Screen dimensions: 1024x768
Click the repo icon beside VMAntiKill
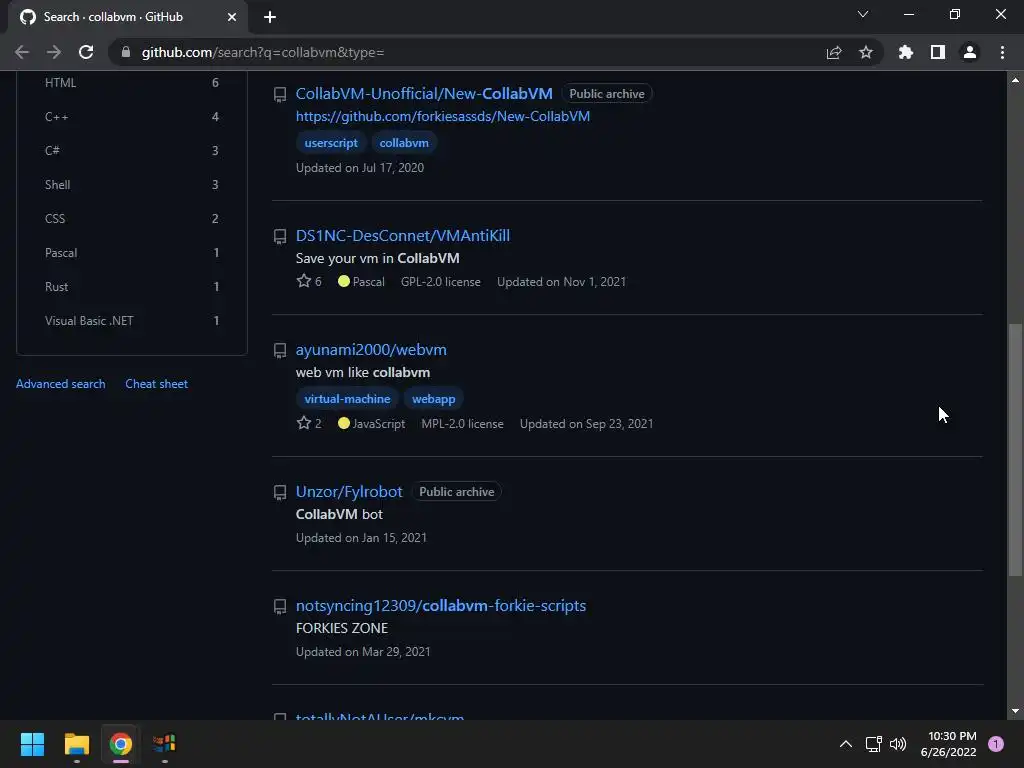click(280, 236)
